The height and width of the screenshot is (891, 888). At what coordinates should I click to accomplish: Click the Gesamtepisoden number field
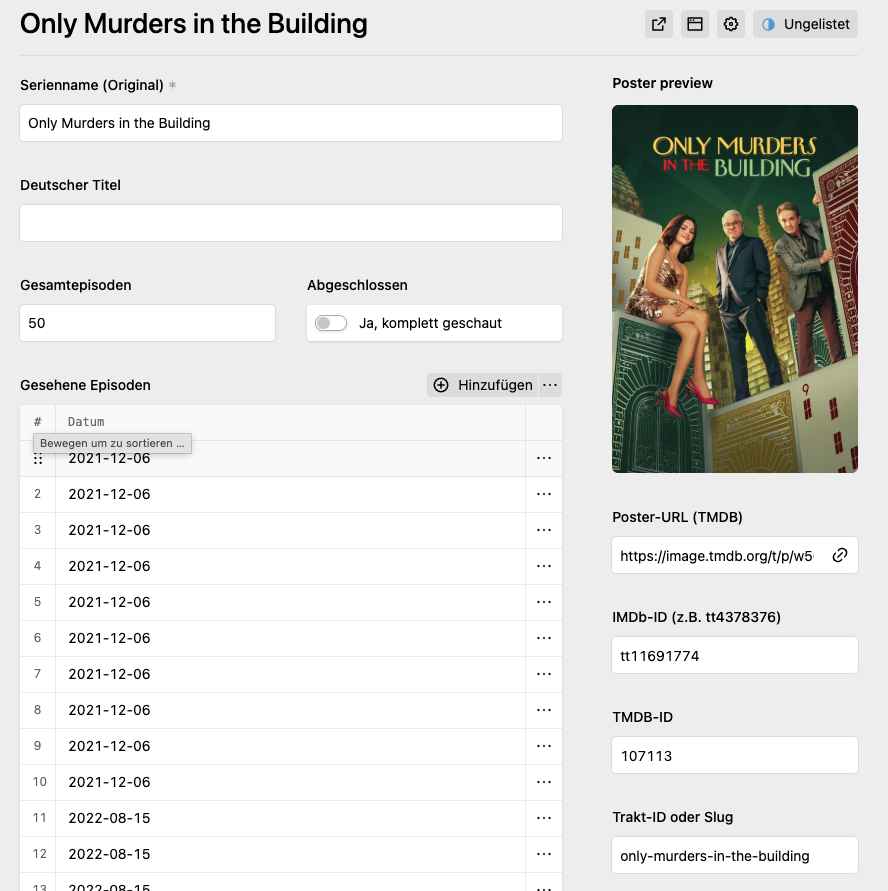click(x=147, y=323)
